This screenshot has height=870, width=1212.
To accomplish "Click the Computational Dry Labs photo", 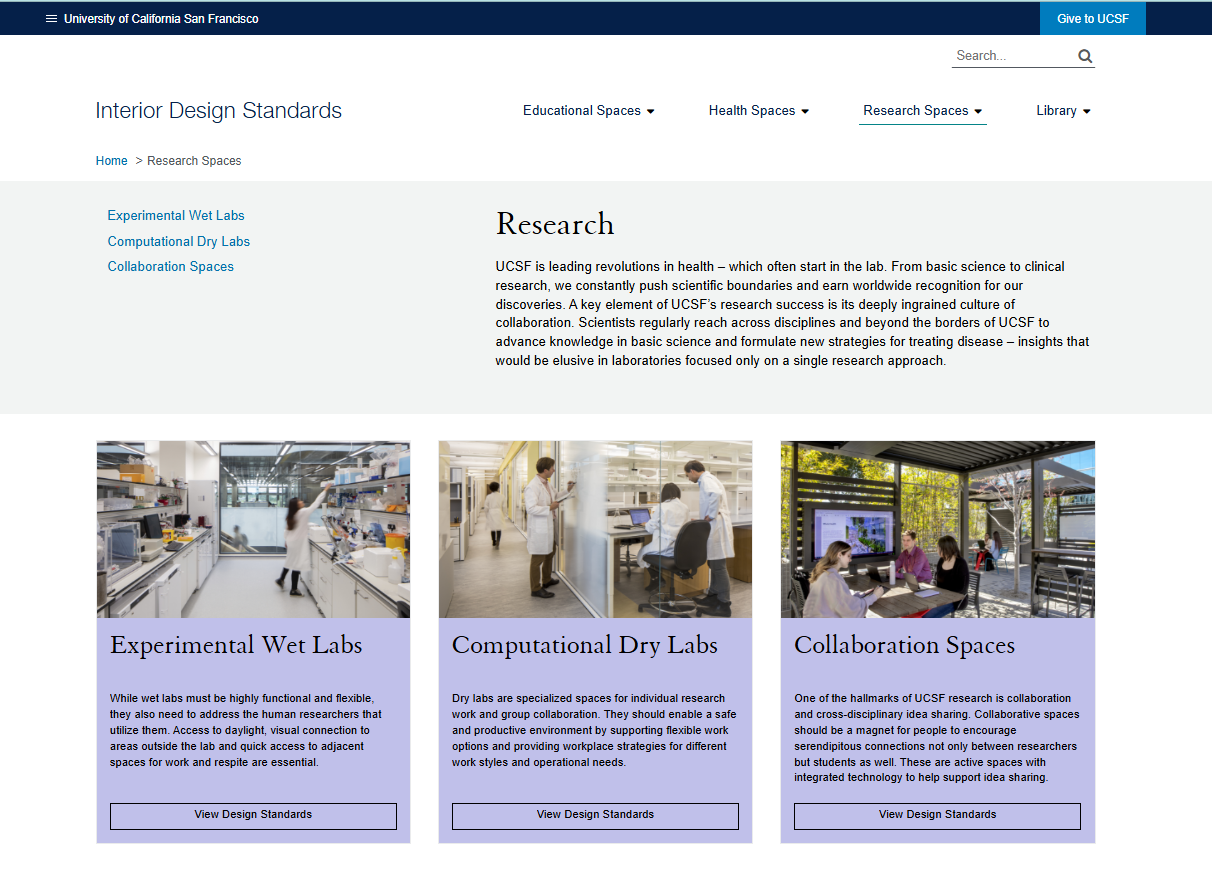I will tap(595, 529).
